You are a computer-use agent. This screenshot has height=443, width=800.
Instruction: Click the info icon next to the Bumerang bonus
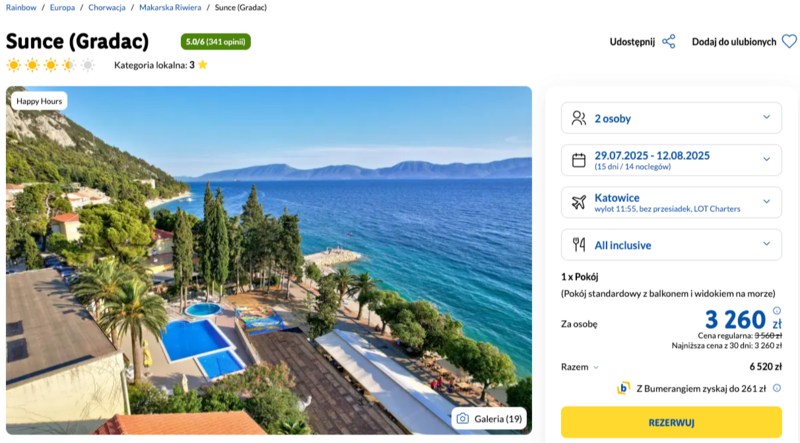click(777, 388)
